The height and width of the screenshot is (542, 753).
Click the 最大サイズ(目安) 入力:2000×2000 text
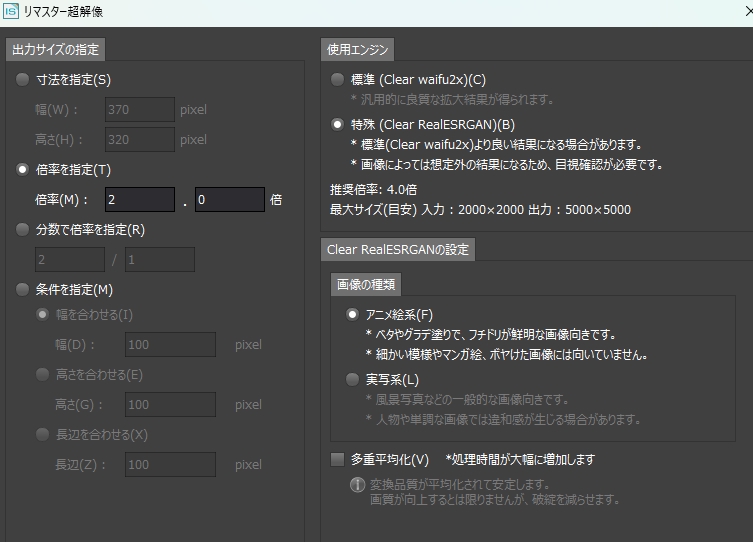pos(480,210)
